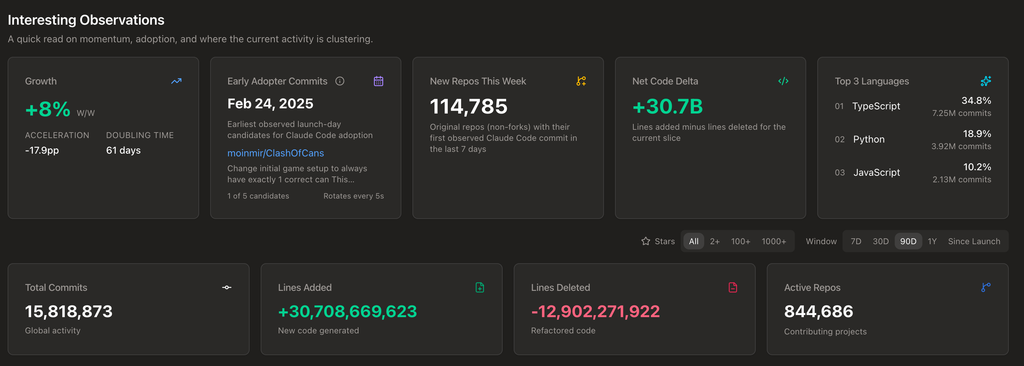Image resolution: width=1024 pixels, height=366 pixels.
Task: Select the All stars filter
Action: [x=694, y=241]
